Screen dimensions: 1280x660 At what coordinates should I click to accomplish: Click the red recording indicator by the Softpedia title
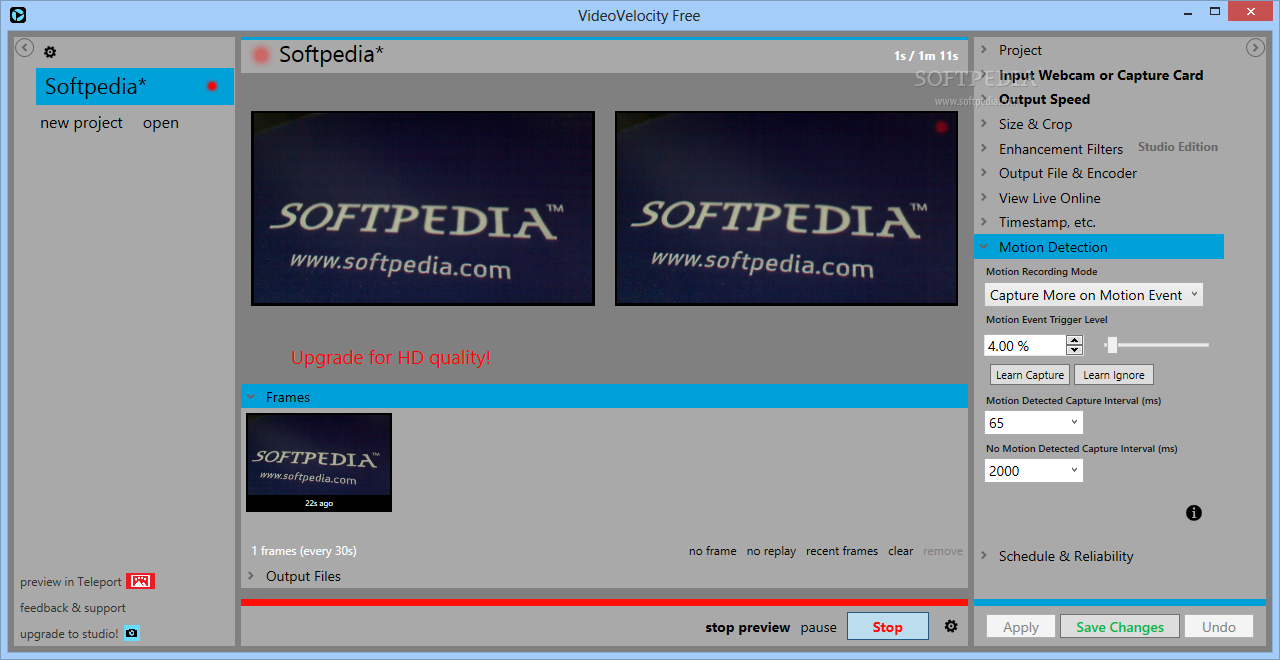tap(261, 55)
